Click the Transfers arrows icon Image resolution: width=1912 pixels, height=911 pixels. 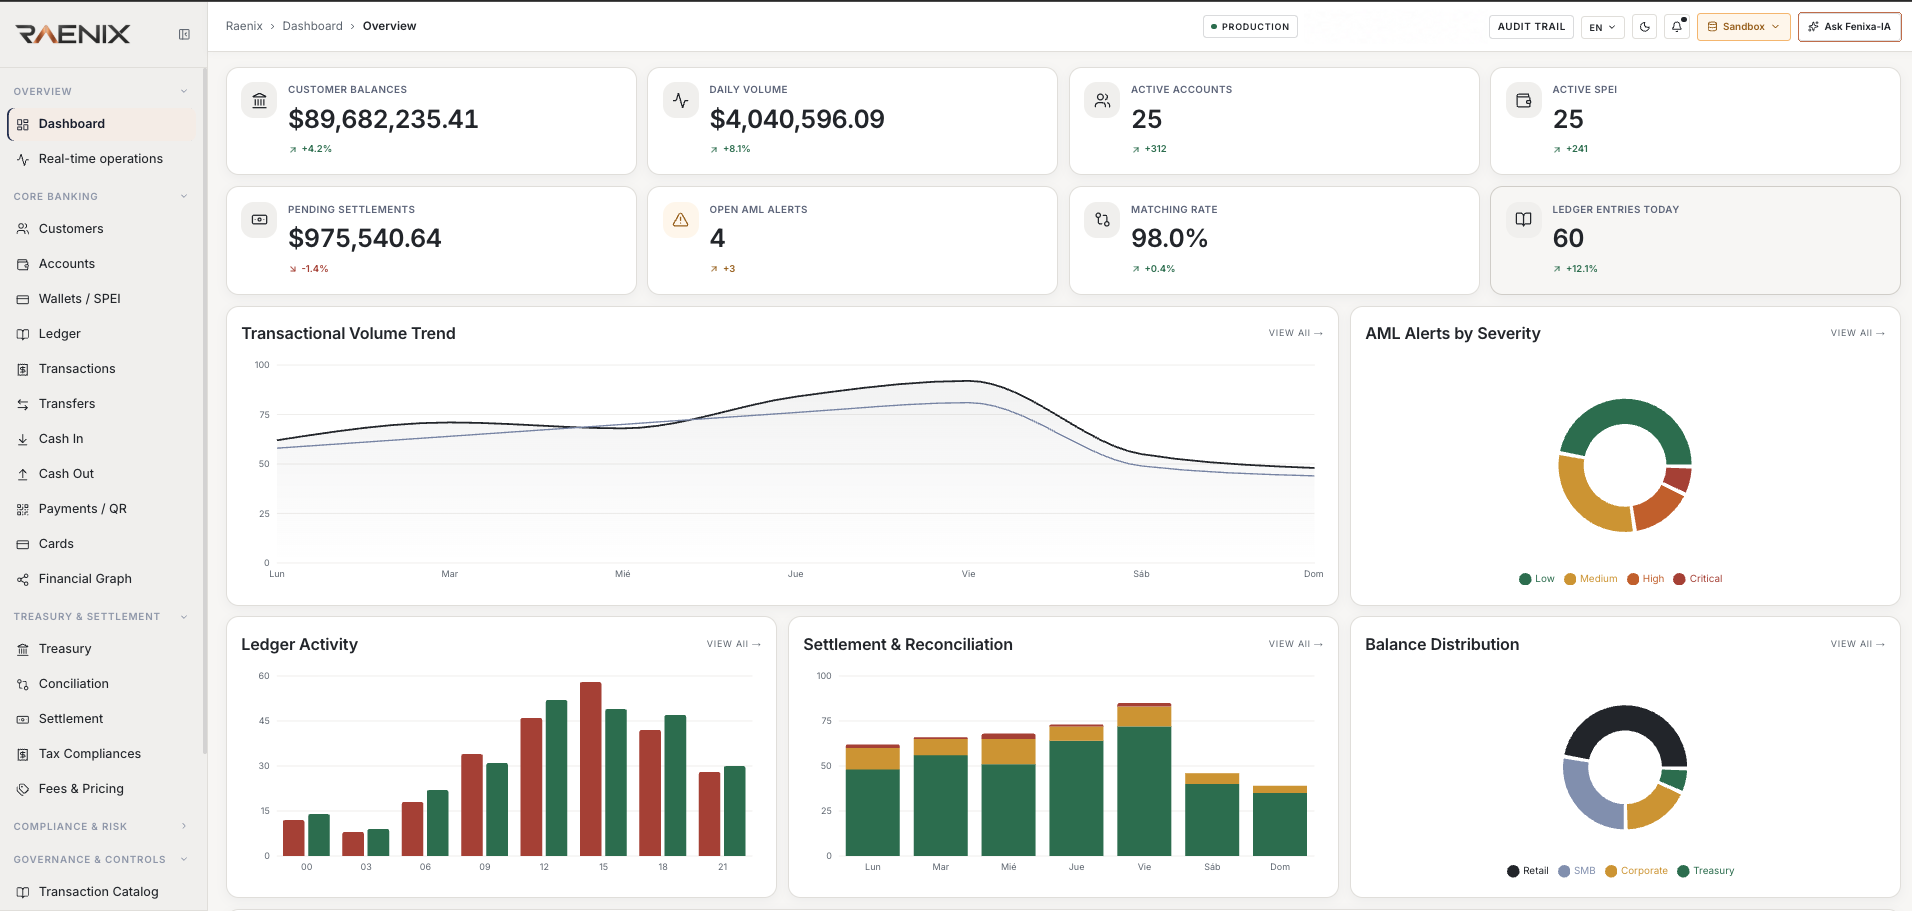[23, 404]
